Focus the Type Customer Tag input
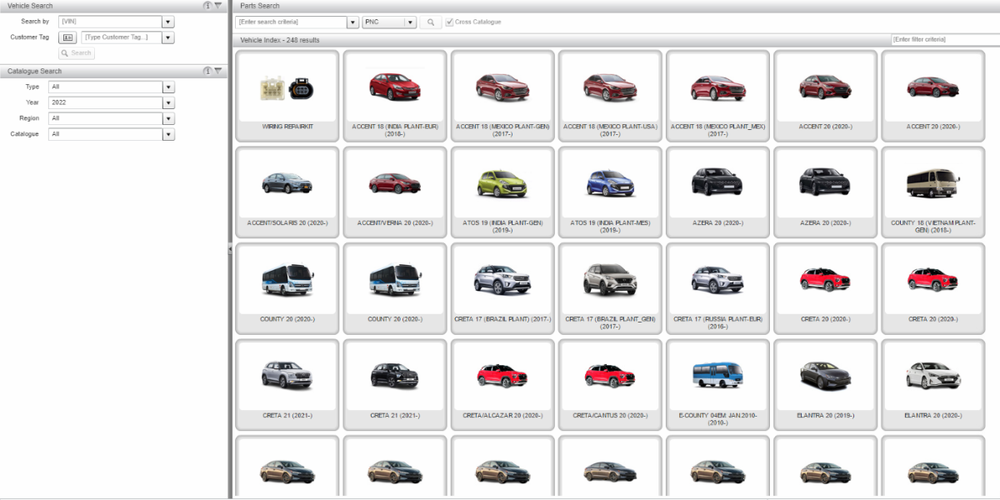The width and height of the screenshot is (1000, 500). (x=122, y=38)
